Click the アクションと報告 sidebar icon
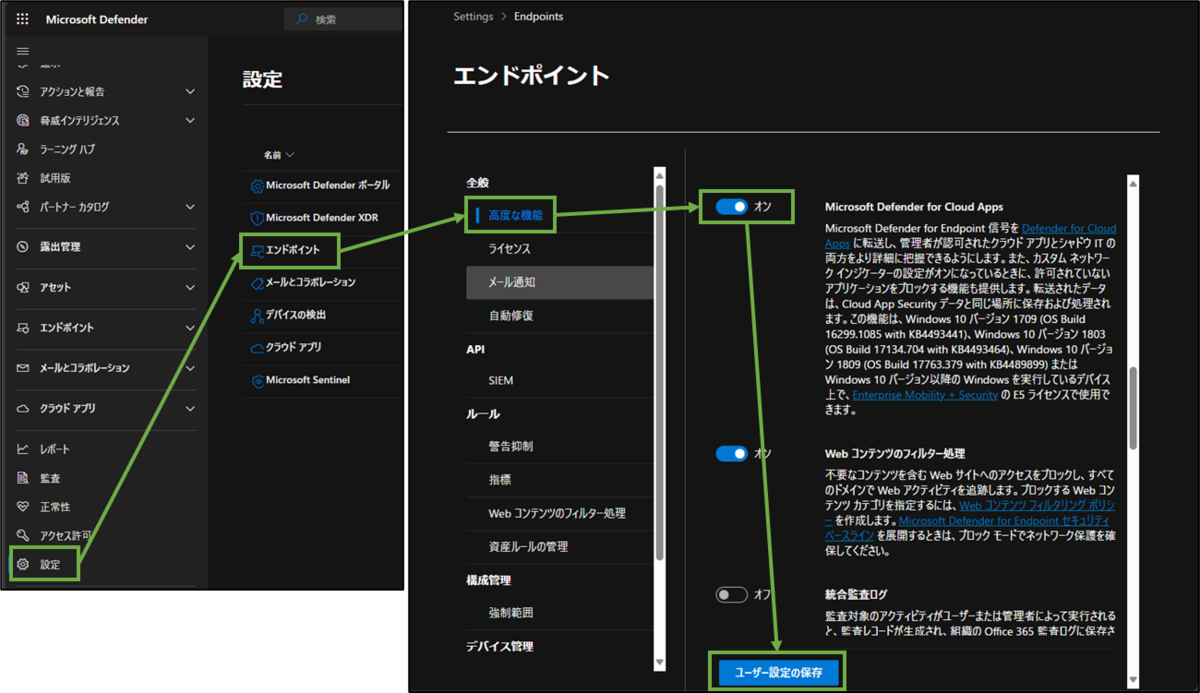The width and height of the screenshot is (1200, 693). point(23,91)
